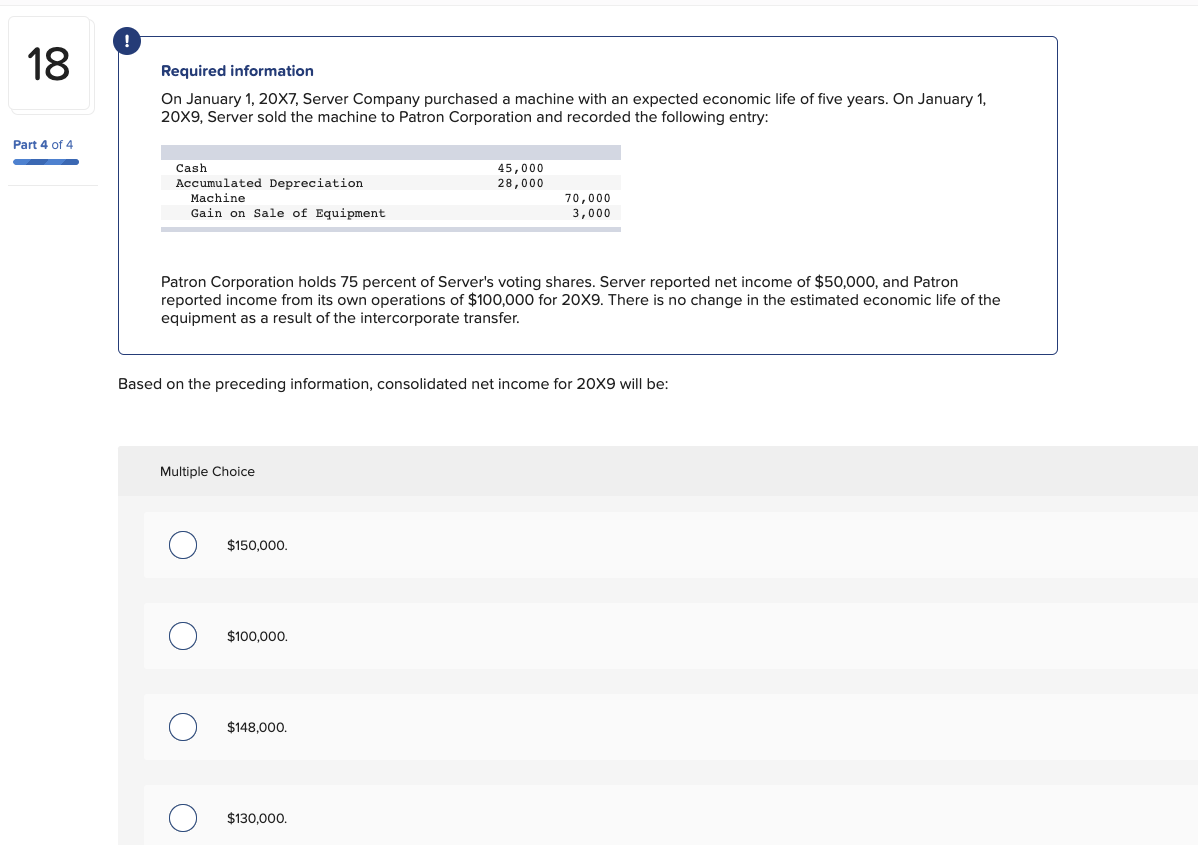The height and width of the screenshot is (864, 1198).
Task: Click the paragraph starting 'On January 1, 20X7'
Action: 573,108
